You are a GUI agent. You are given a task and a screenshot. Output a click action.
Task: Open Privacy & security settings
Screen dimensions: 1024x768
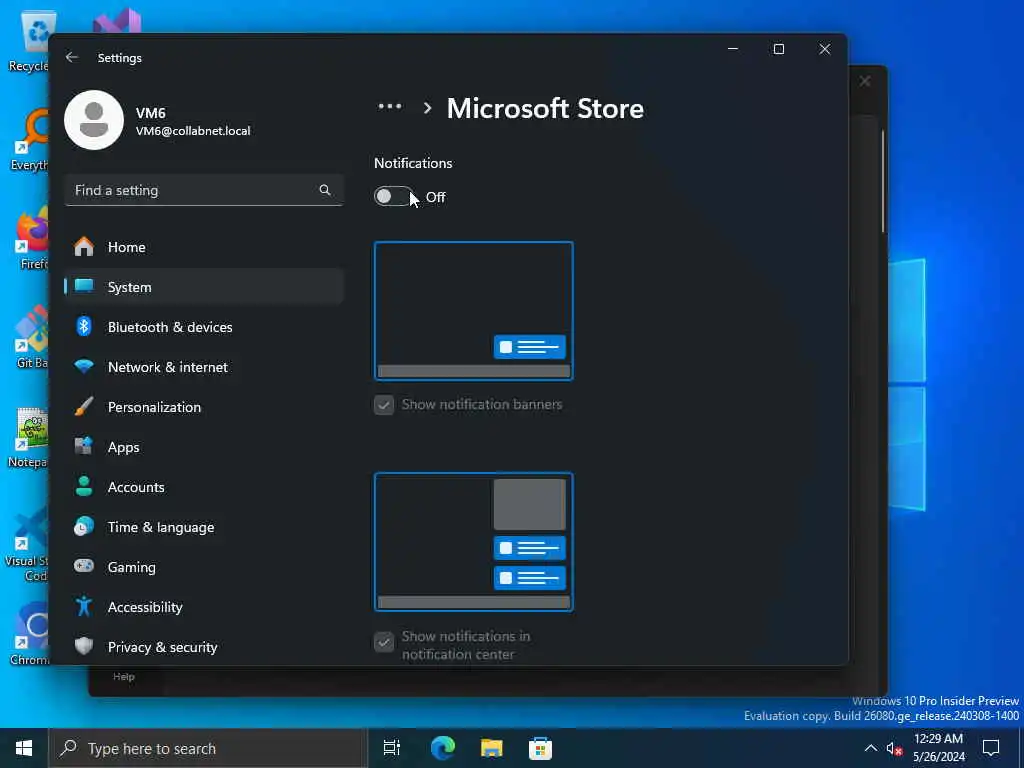tap(204, 647)
